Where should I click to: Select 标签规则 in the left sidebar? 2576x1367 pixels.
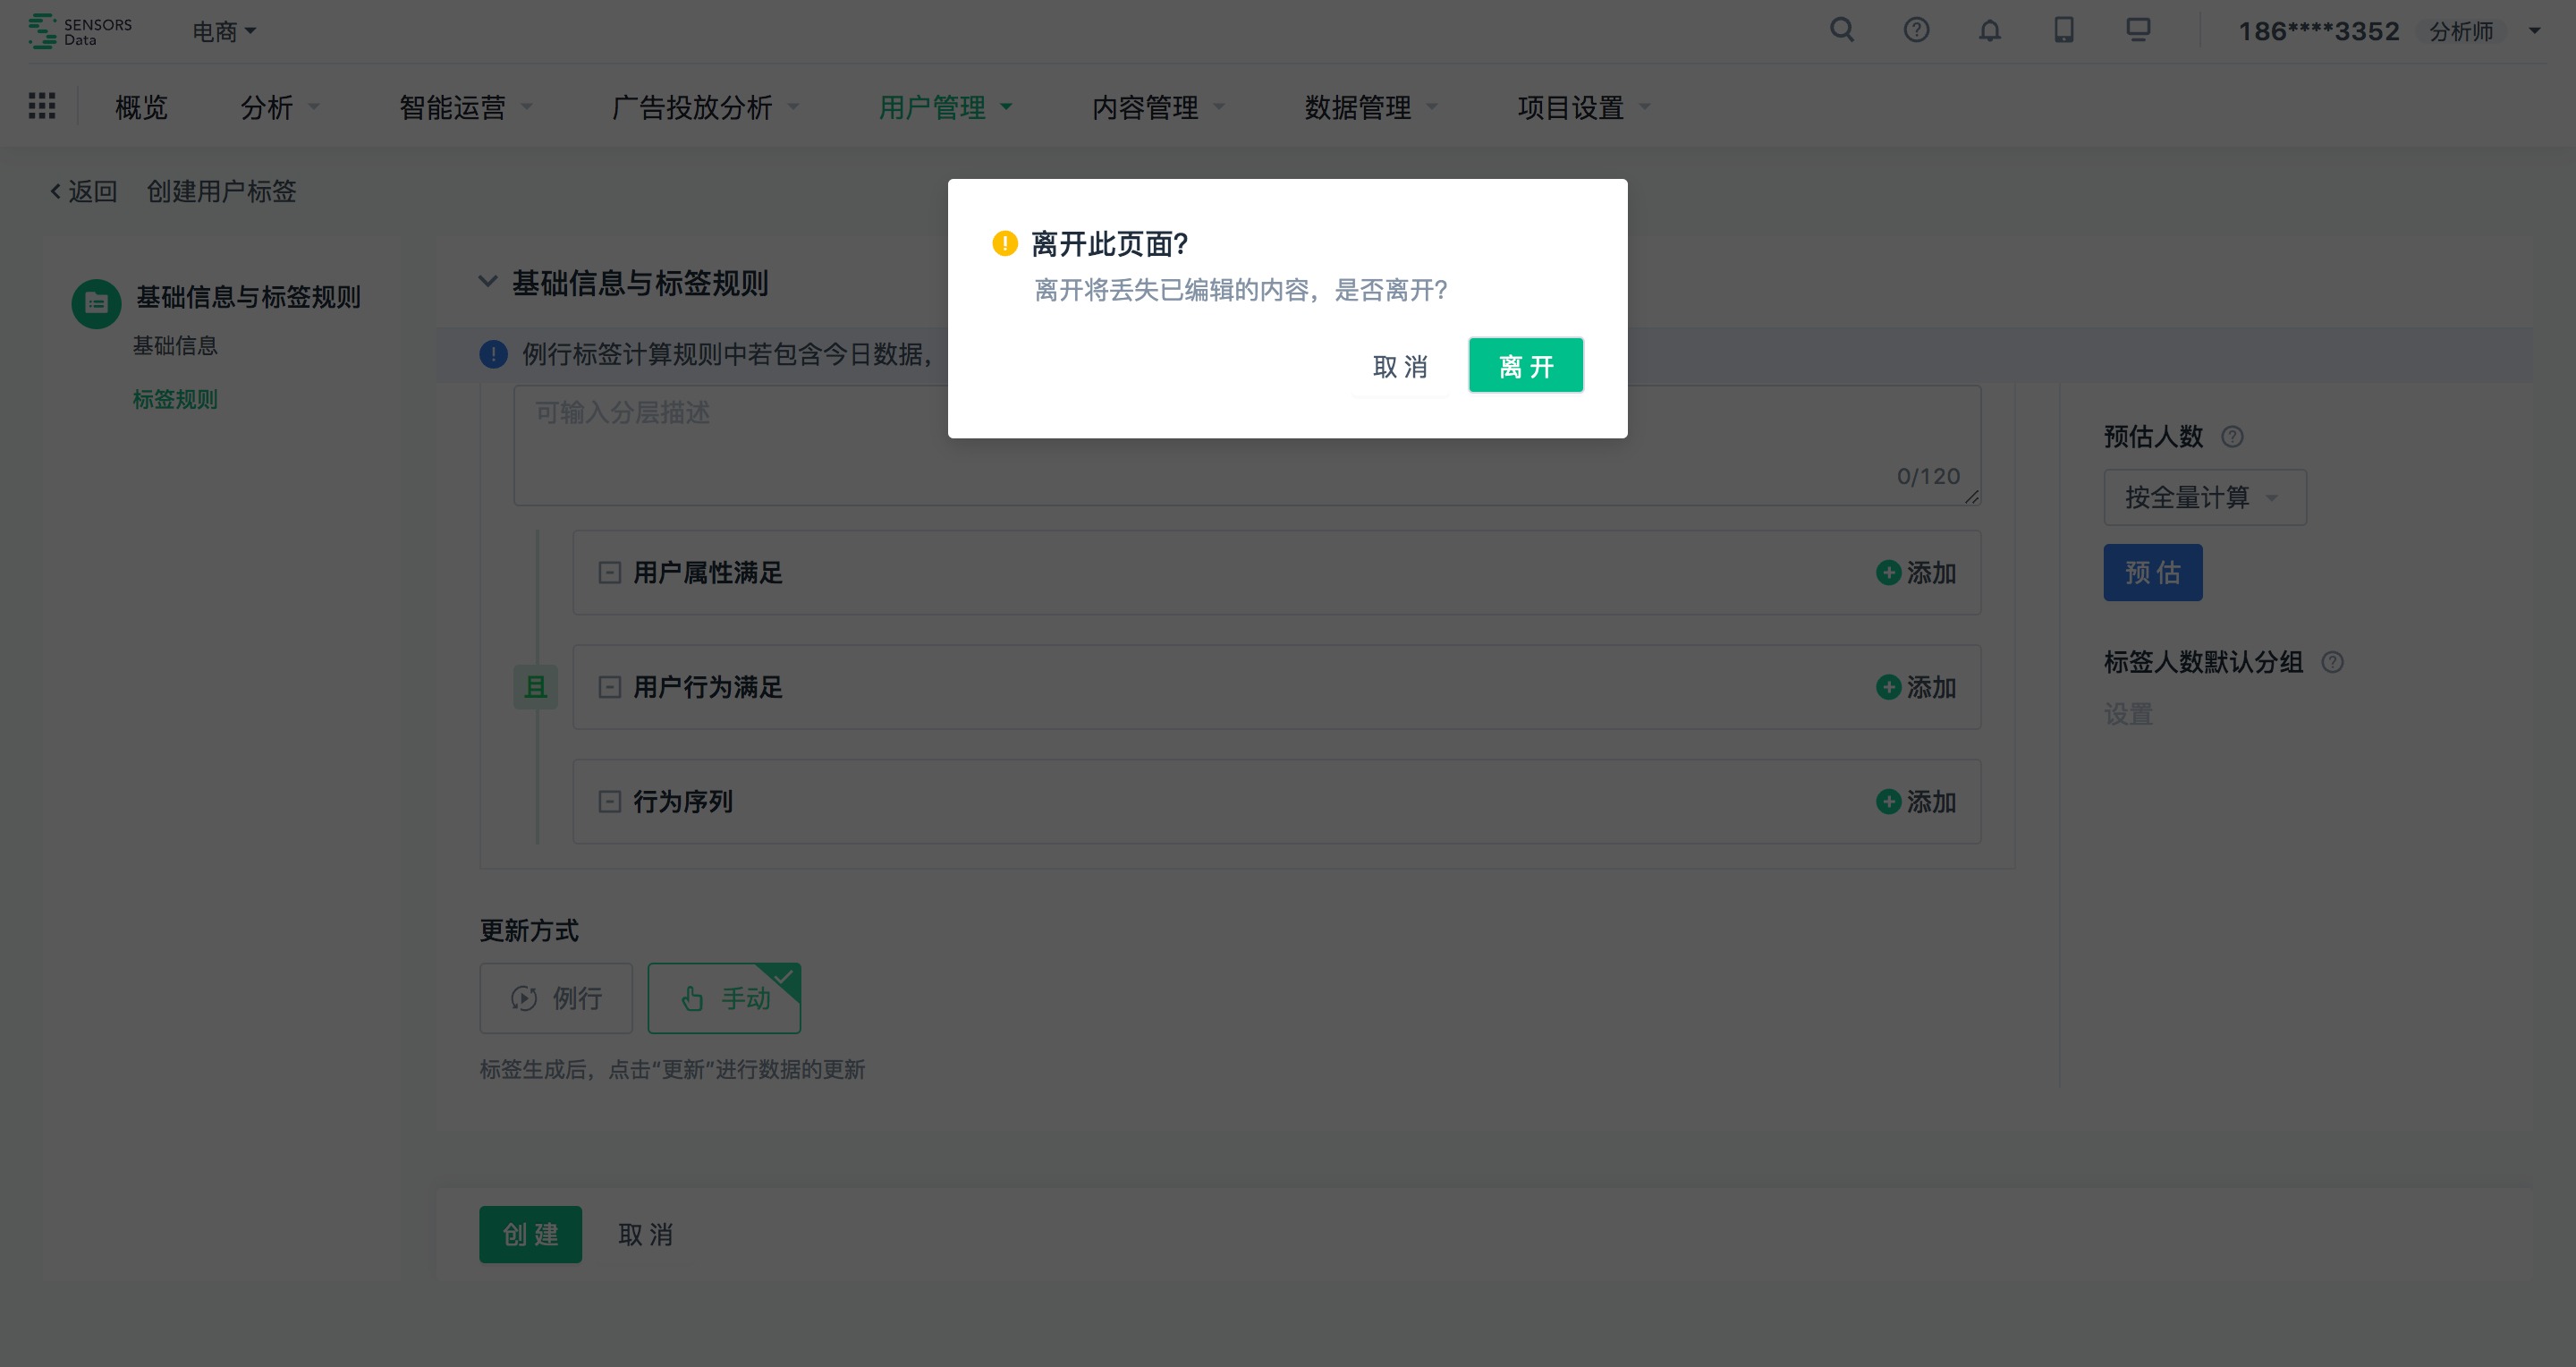click(175, 399)
